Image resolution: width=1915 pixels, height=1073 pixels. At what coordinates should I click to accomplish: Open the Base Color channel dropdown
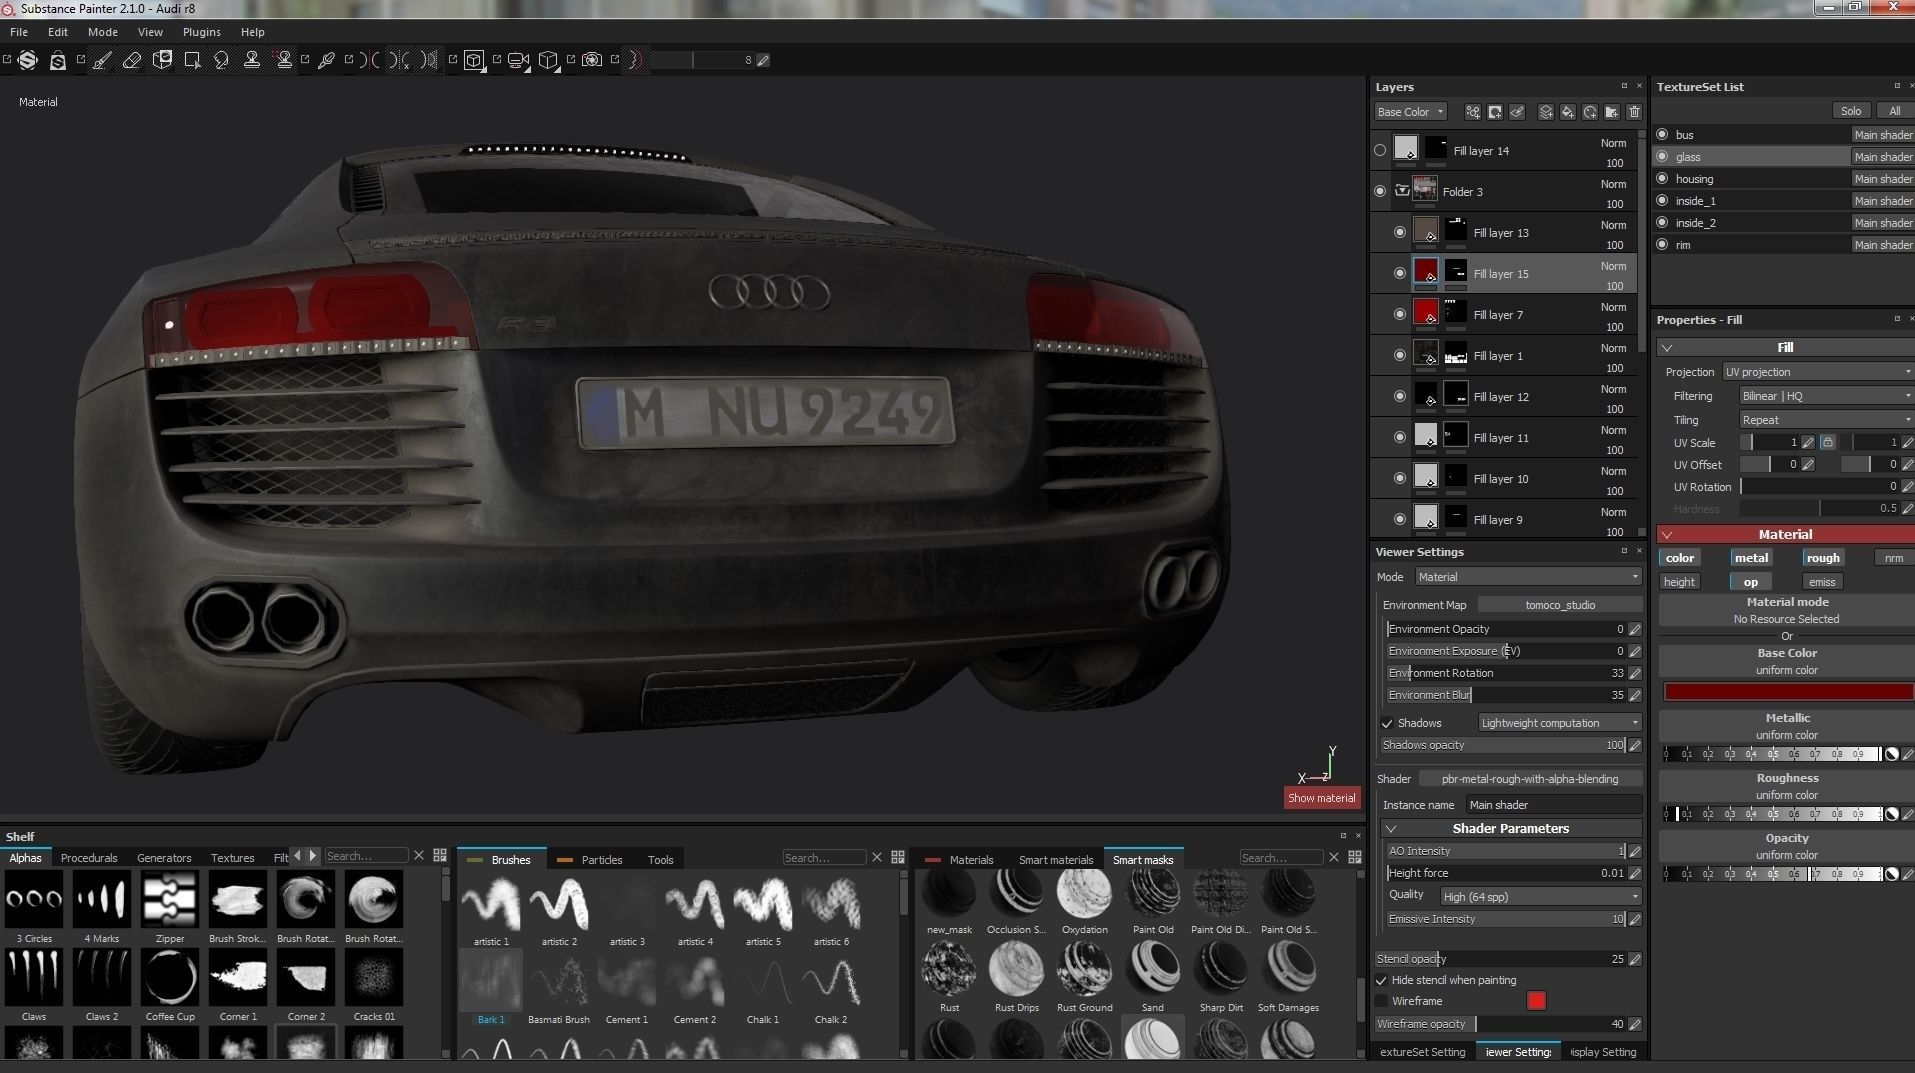click(1410, 112)
